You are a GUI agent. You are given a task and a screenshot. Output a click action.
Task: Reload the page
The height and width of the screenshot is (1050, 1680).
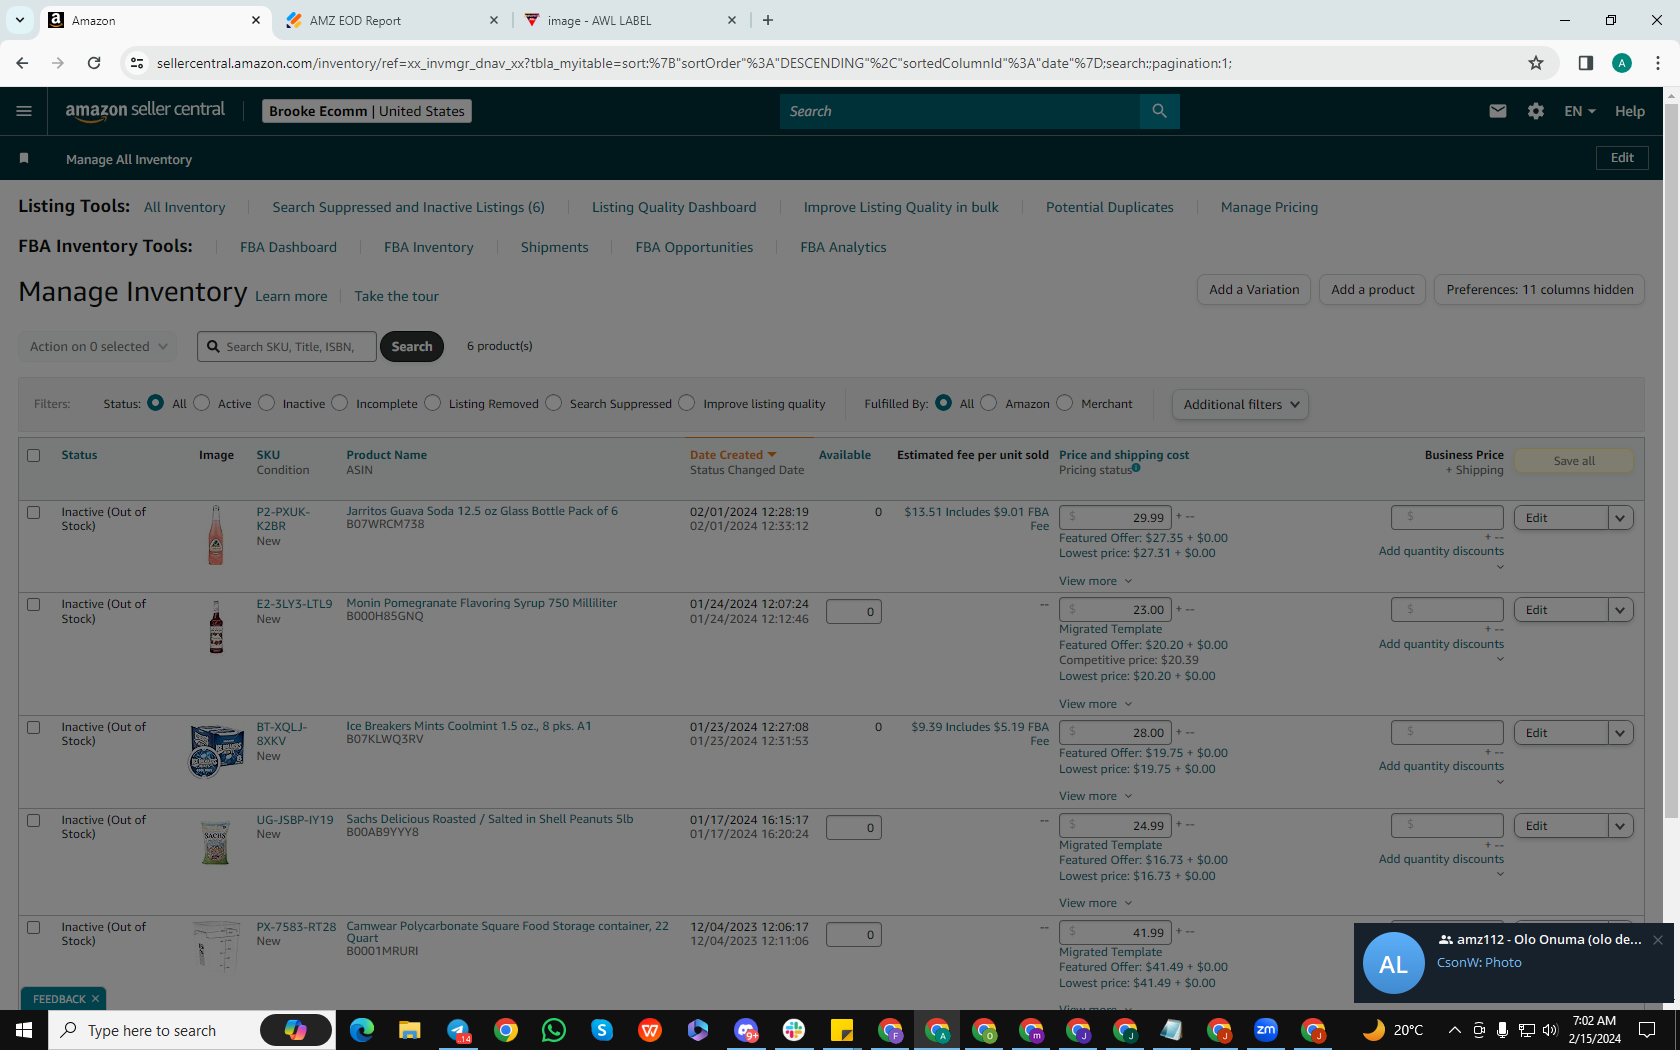pos(94,63)
